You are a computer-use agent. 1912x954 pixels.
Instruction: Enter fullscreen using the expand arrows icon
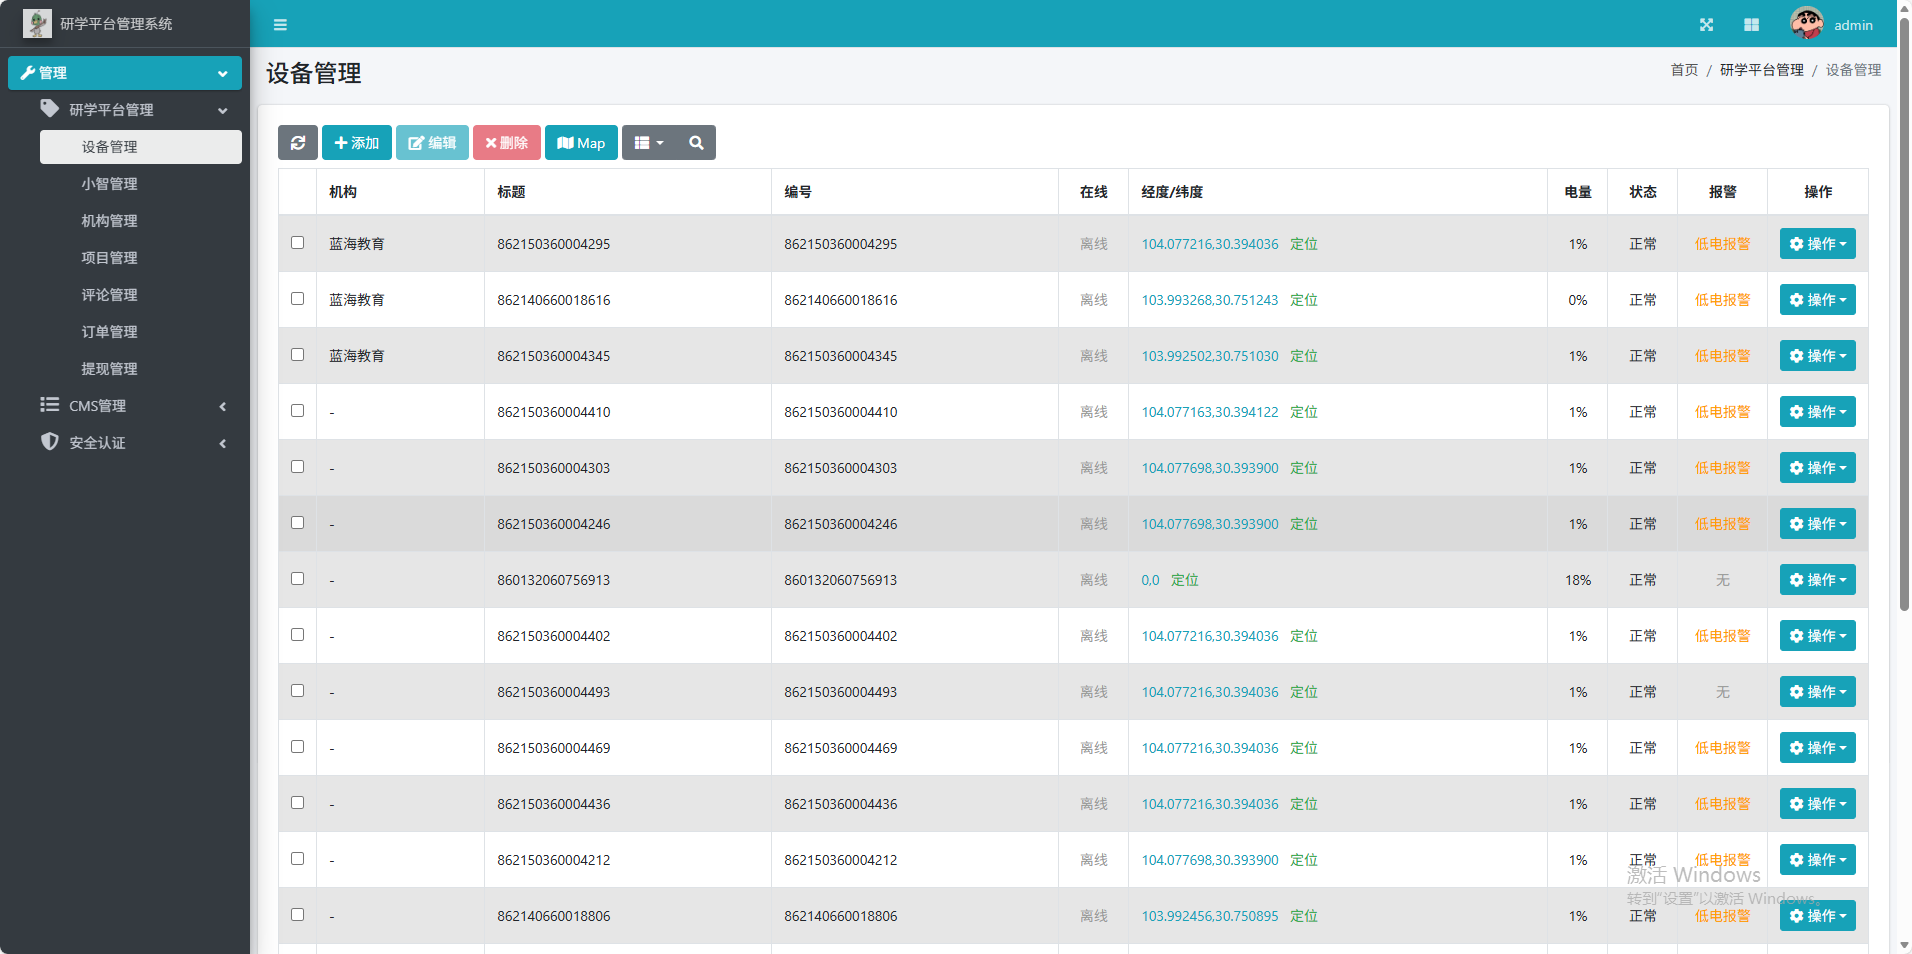1706,25
